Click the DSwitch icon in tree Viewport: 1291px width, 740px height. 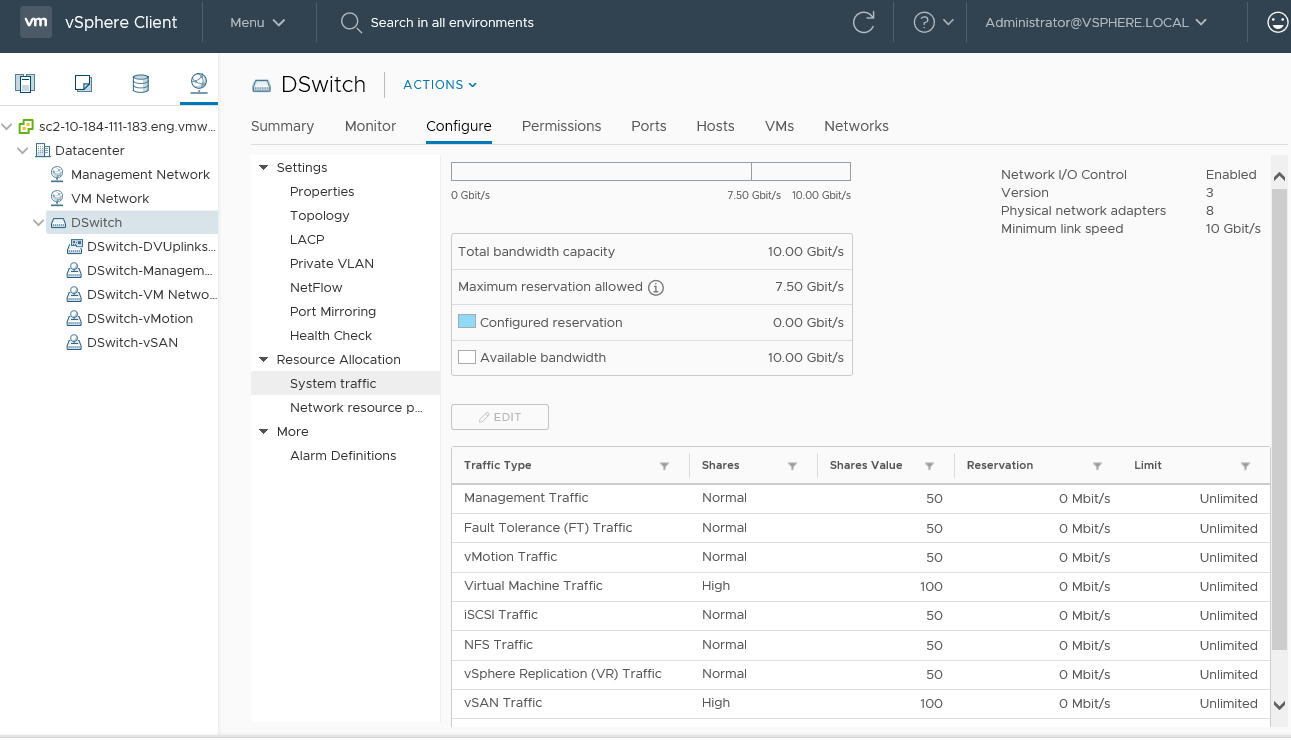[58, 223]
